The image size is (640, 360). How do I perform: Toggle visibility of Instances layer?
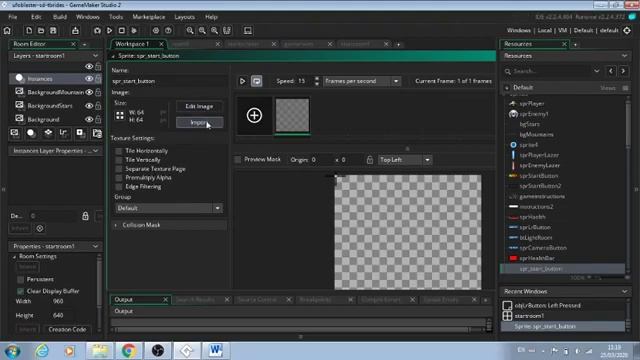click(89, 79)
